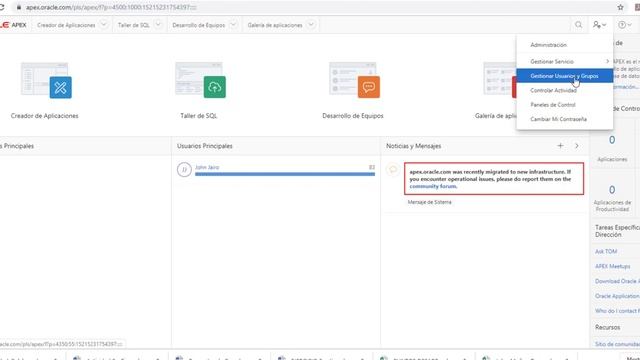Open Who do I contact link
Screen dimensions: 640x360
tap(617, 311)
